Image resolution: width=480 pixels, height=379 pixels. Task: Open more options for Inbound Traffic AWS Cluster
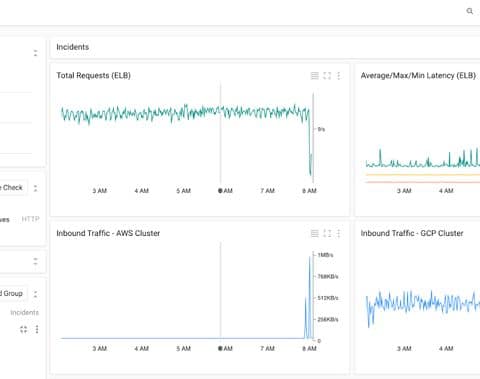pyautogui.click(x=339, y=233)
